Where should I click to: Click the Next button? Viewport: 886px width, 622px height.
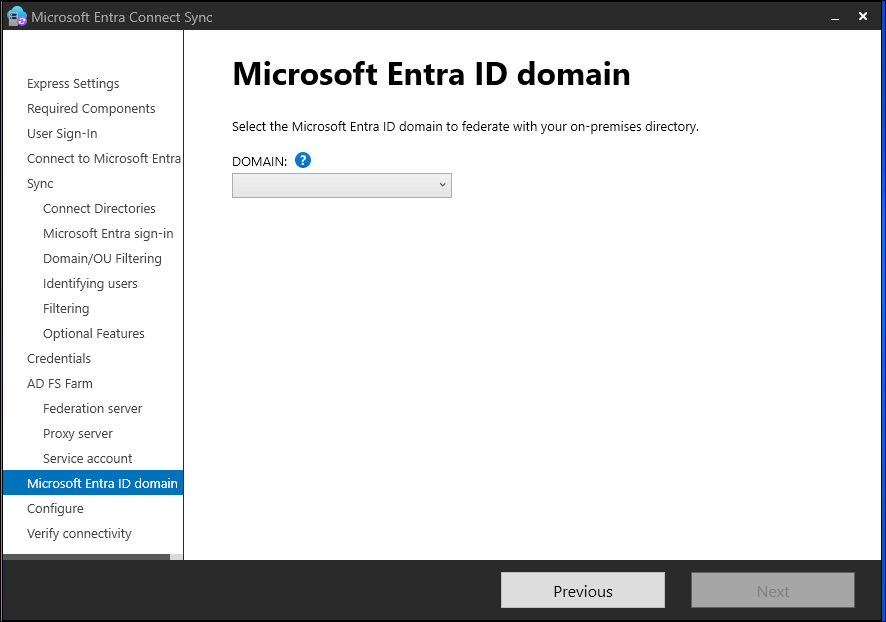click(x=772, y=591)
